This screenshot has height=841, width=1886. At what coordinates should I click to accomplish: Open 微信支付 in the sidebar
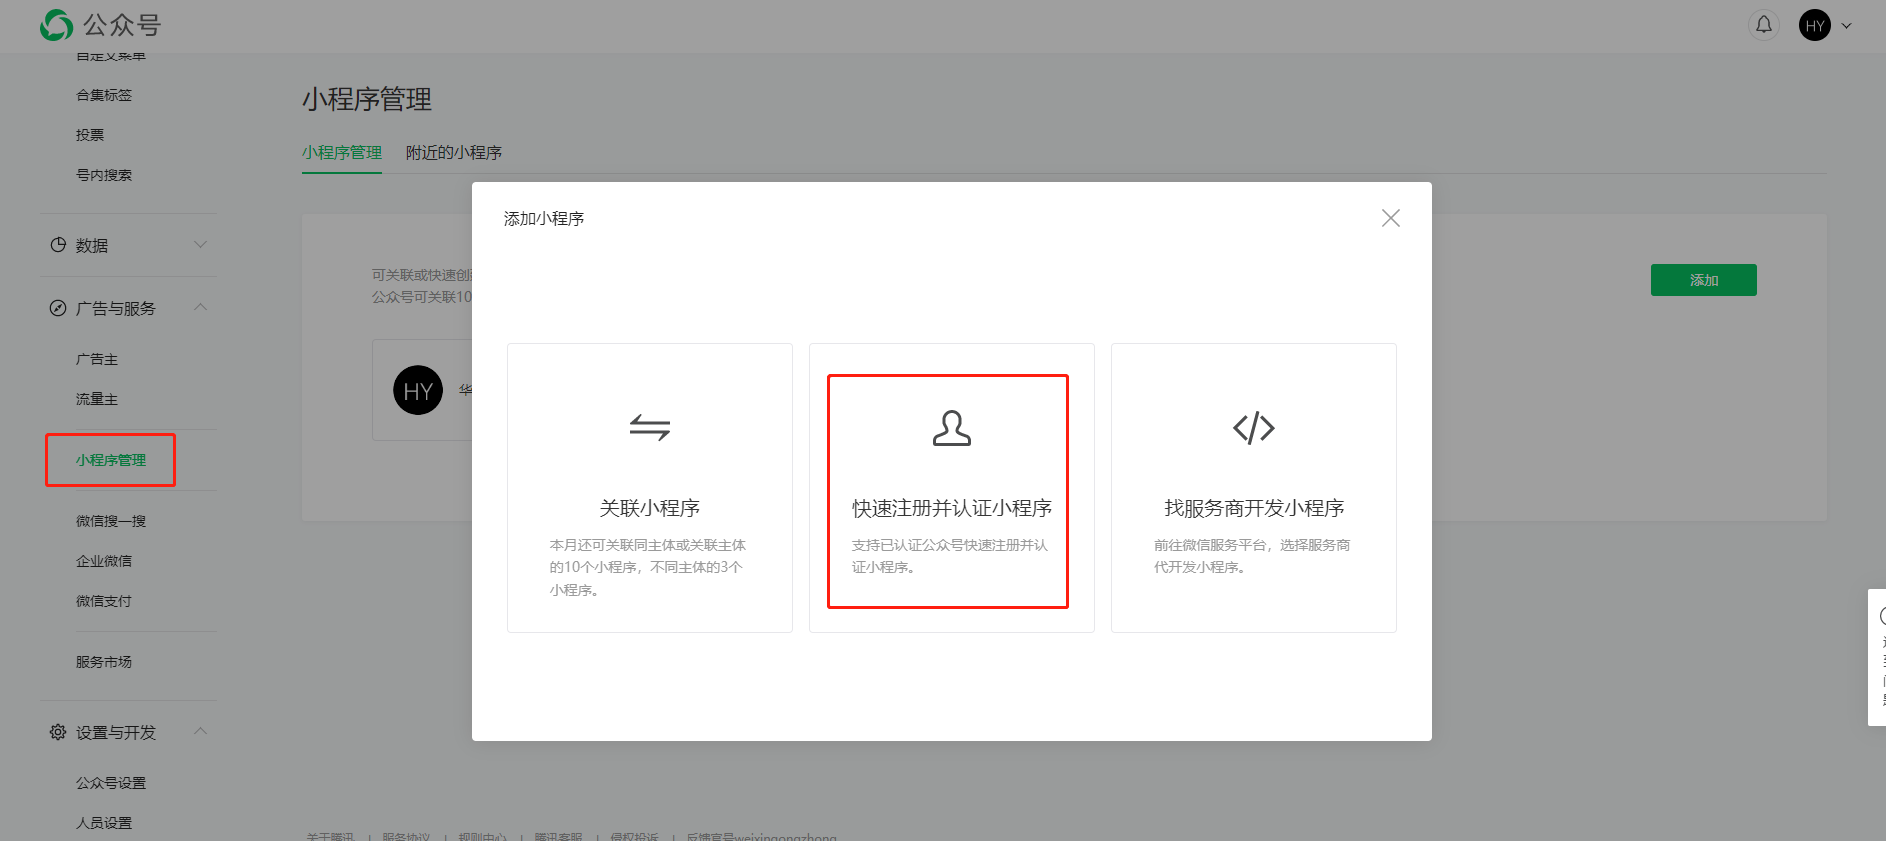(104, 601)
